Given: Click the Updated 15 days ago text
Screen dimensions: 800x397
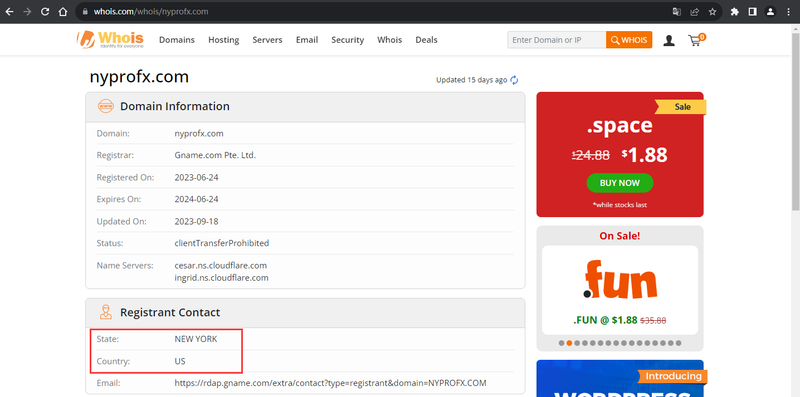Looking at the screenshot, I should 471,80.
